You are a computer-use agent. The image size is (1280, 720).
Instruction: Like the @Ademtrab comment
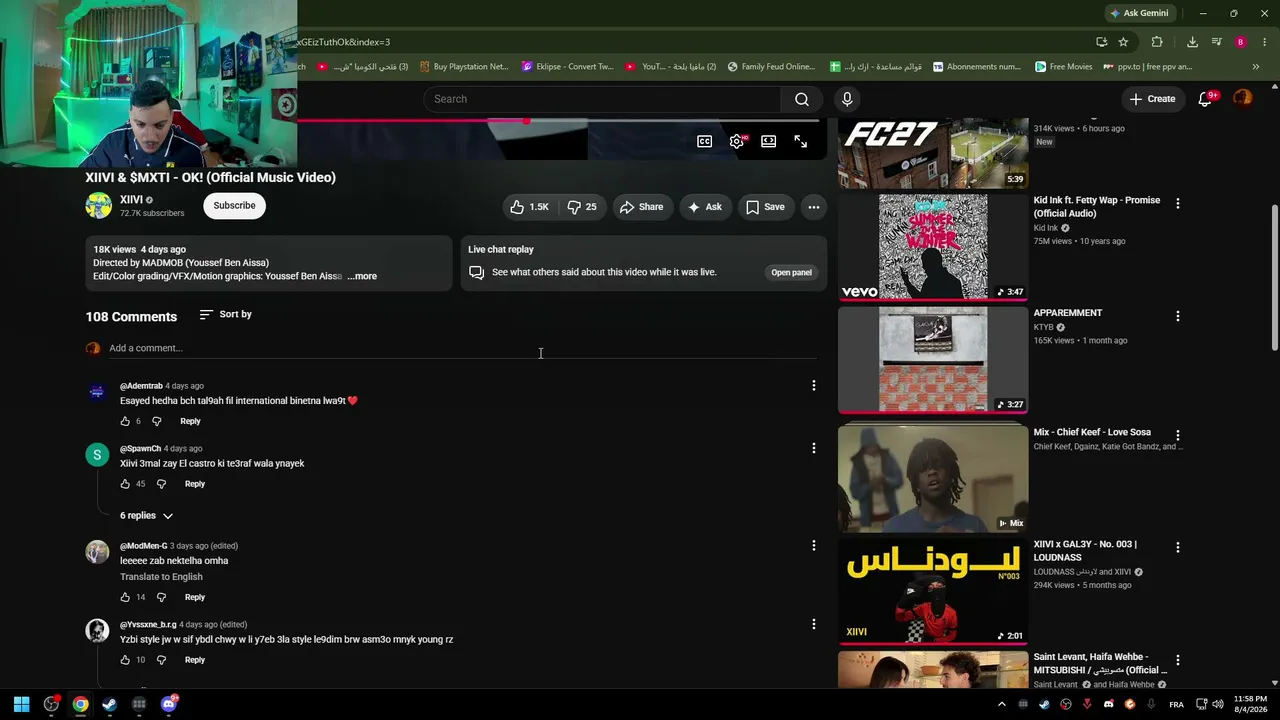coord(125,421)
